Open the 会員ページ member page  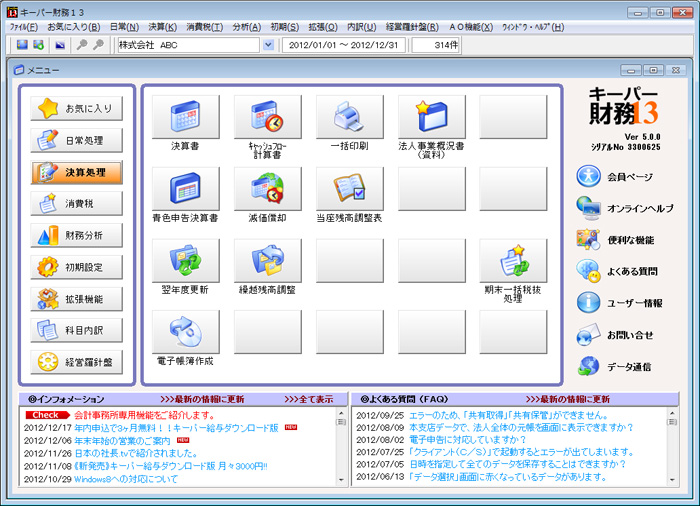(x=614, y=176)
